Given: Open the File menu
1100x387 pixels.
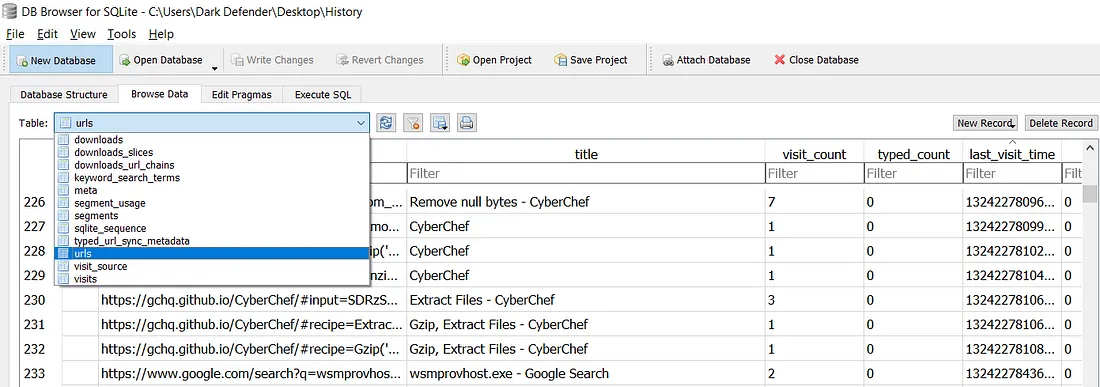Looking at the screenshot, I should coord(15,34).
